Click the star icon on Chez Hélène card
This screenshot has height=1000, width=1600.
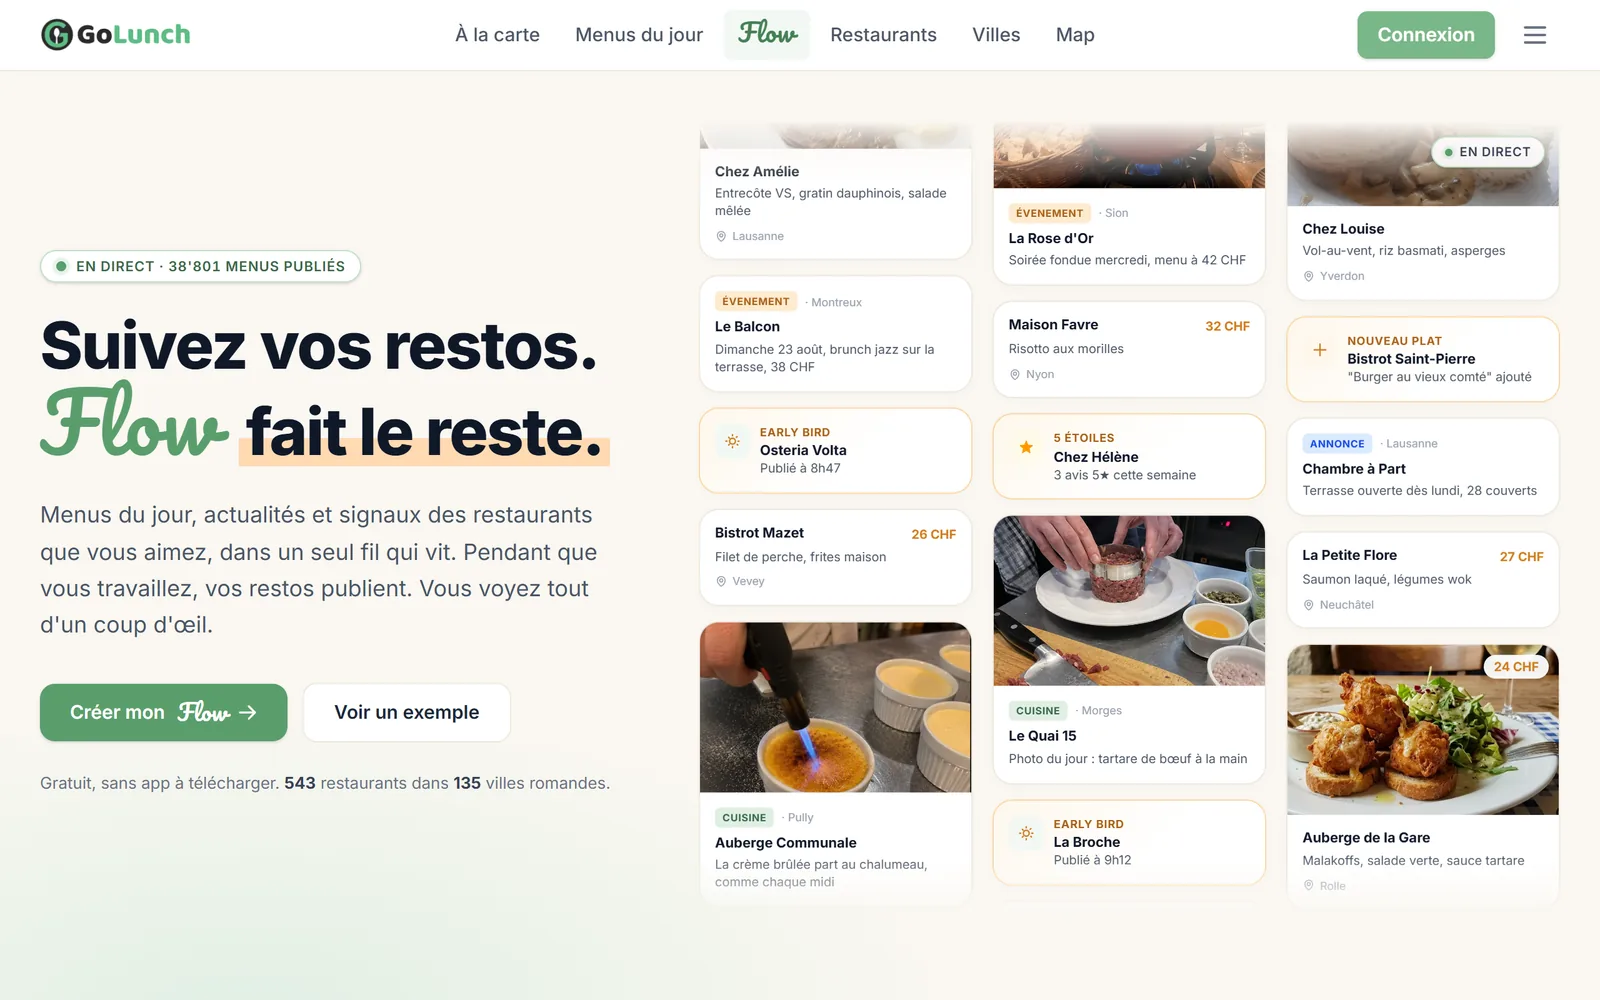(x=1026, y=447)
